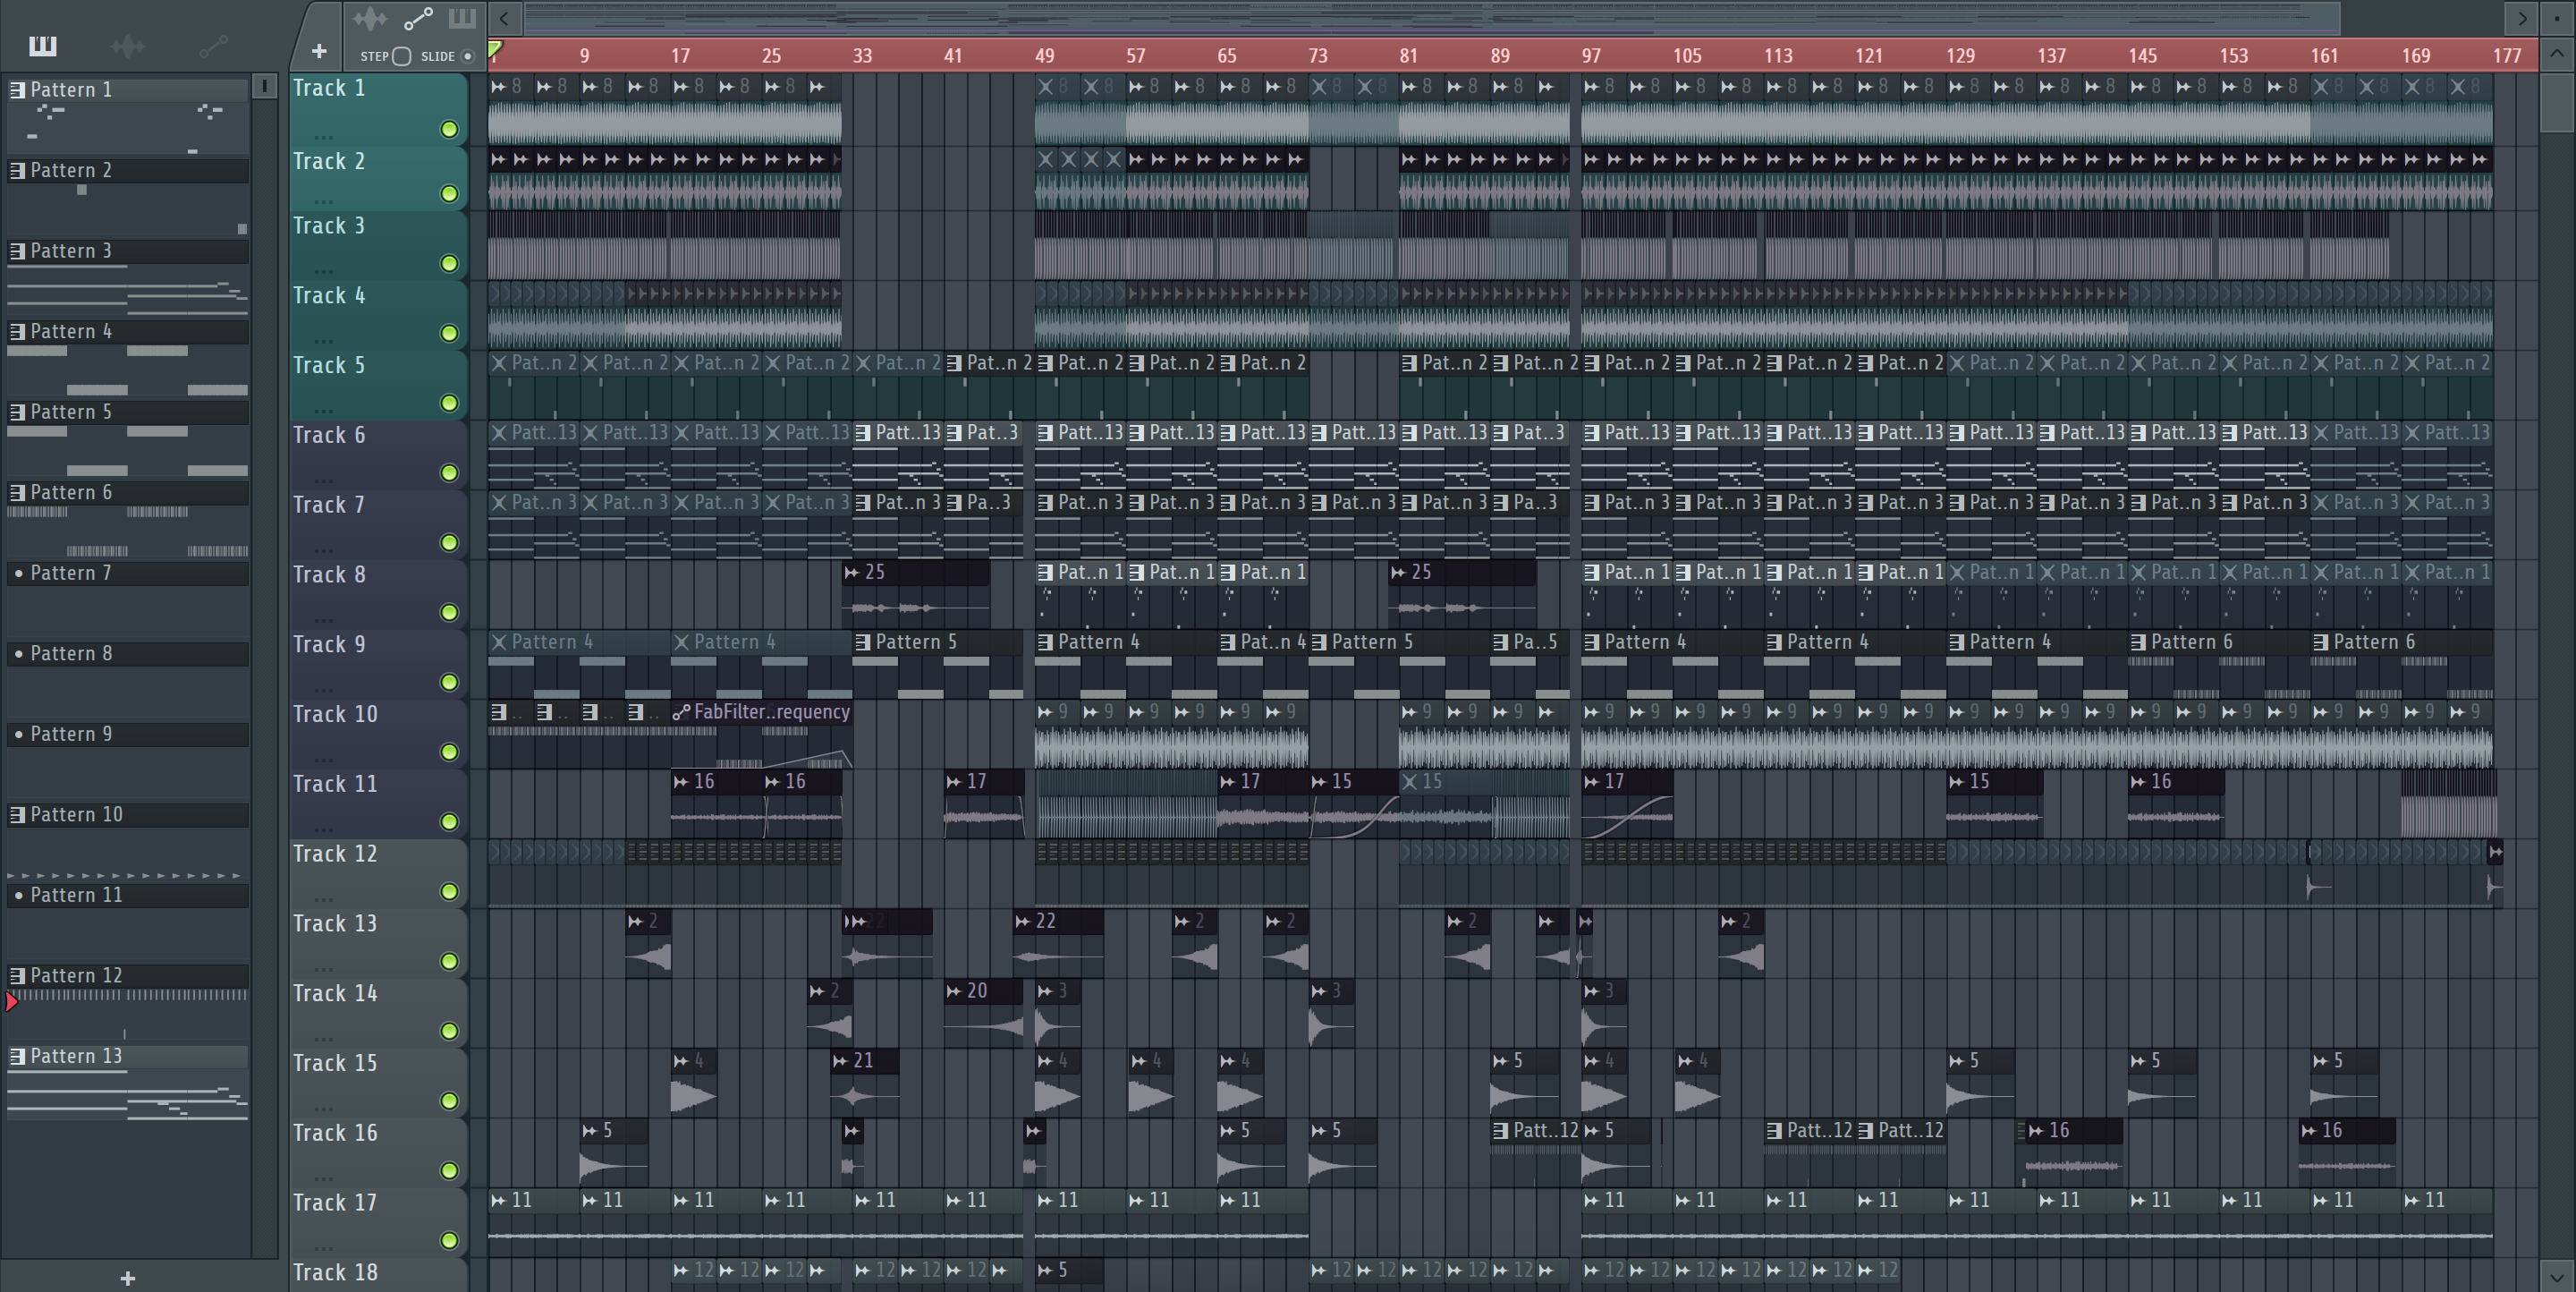Select the Track 14 header

(378, 1013)
